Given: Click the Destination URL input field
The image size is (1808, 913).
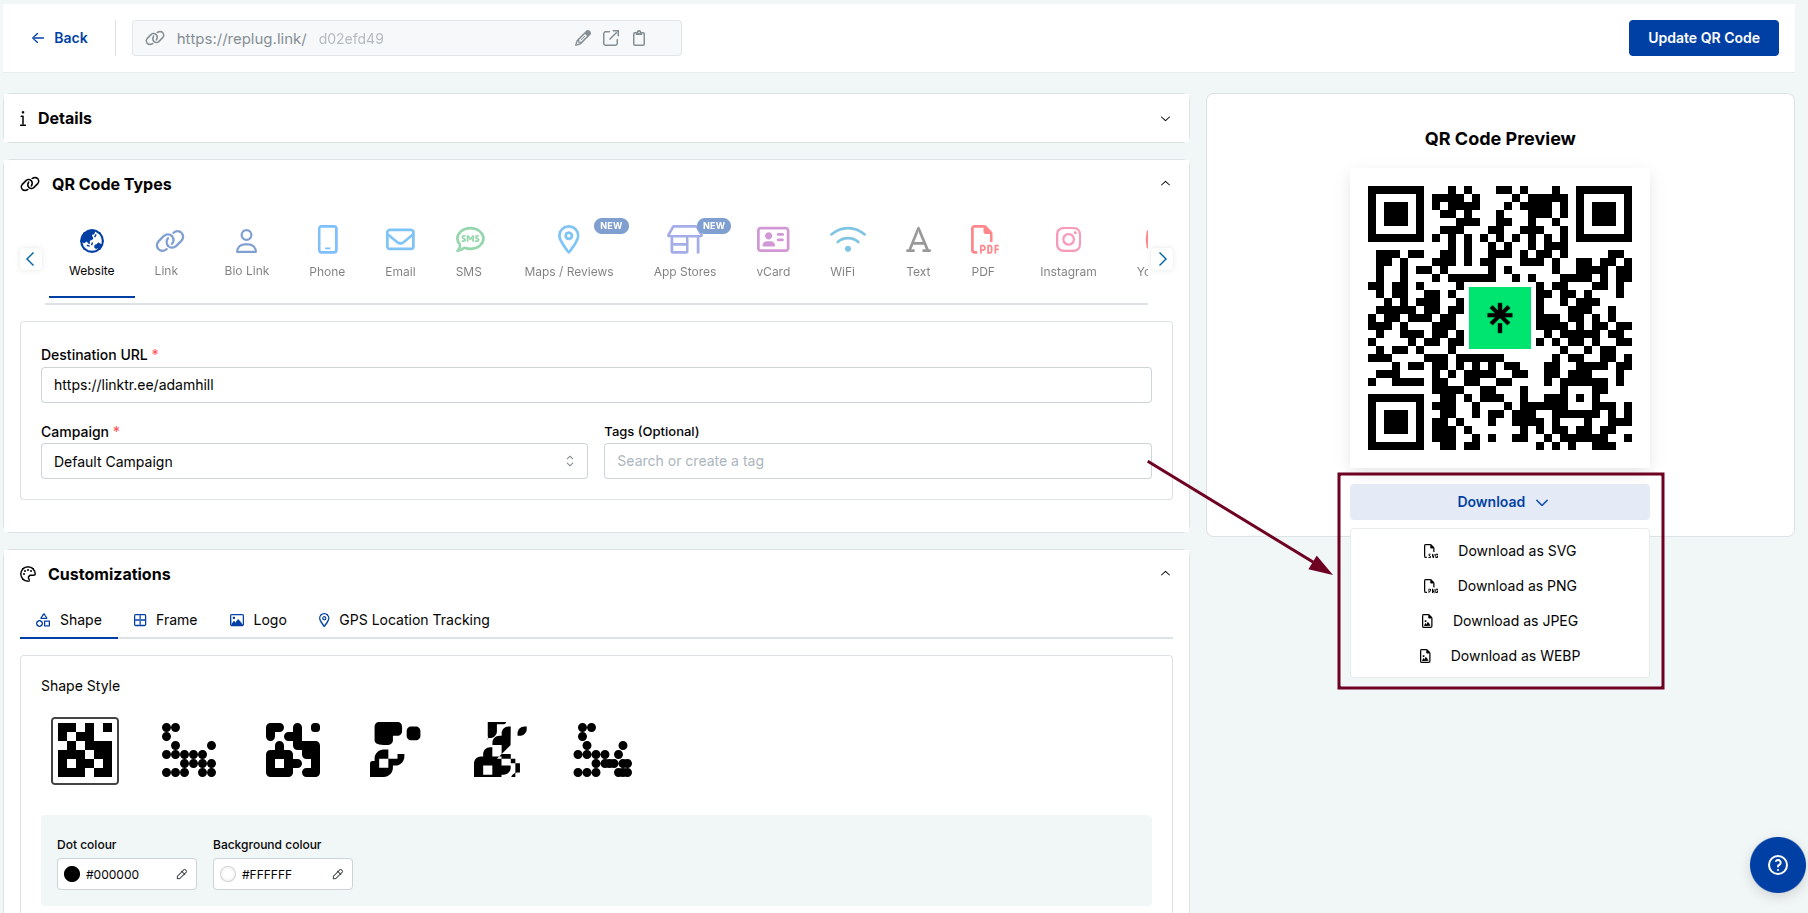Looking at the screenshot, I should tap(596, 385).
